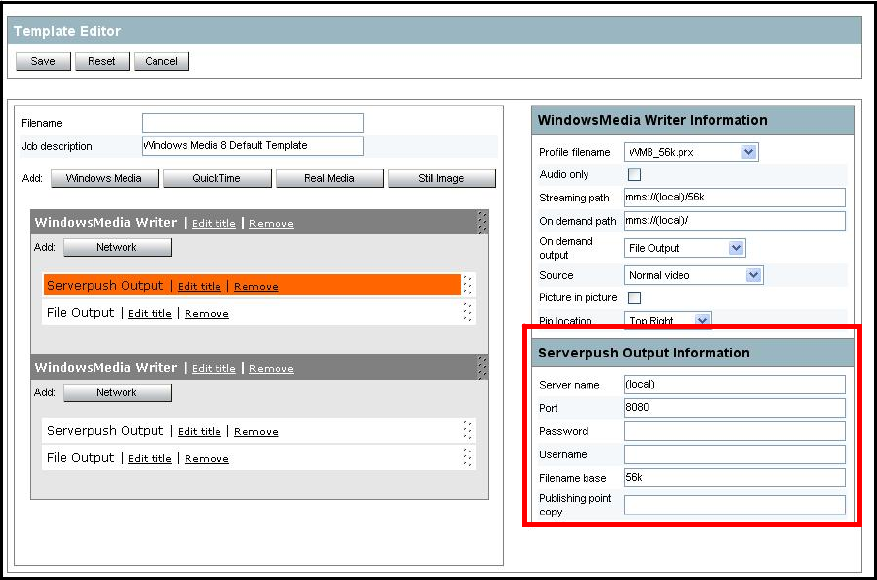Open the Pip location dropdown

[702, 321]
